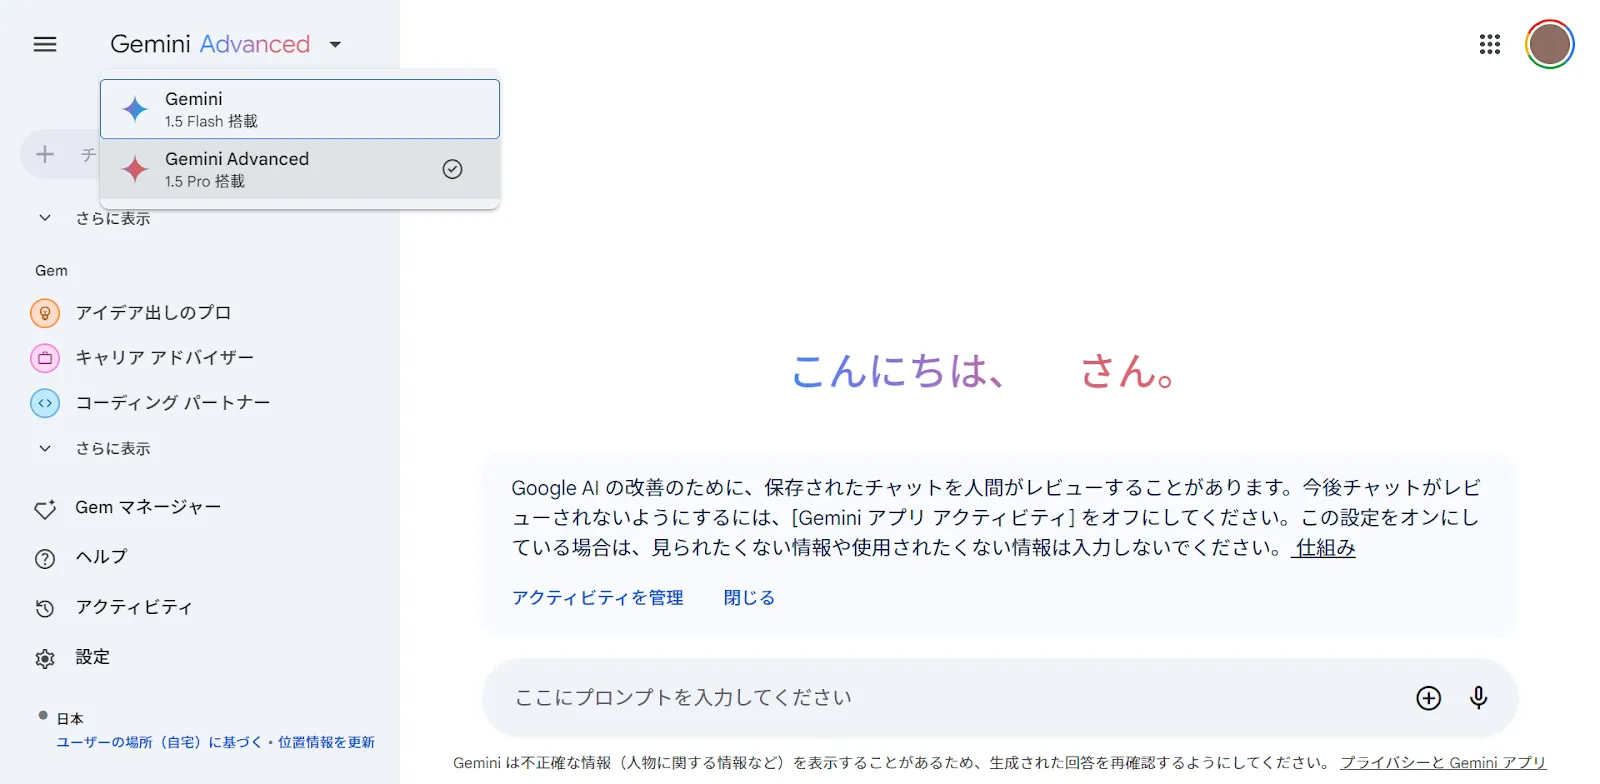1600x784 pixels.
Task: Click the Gem マネージャー diamond icon
Action: pos(45,509)
